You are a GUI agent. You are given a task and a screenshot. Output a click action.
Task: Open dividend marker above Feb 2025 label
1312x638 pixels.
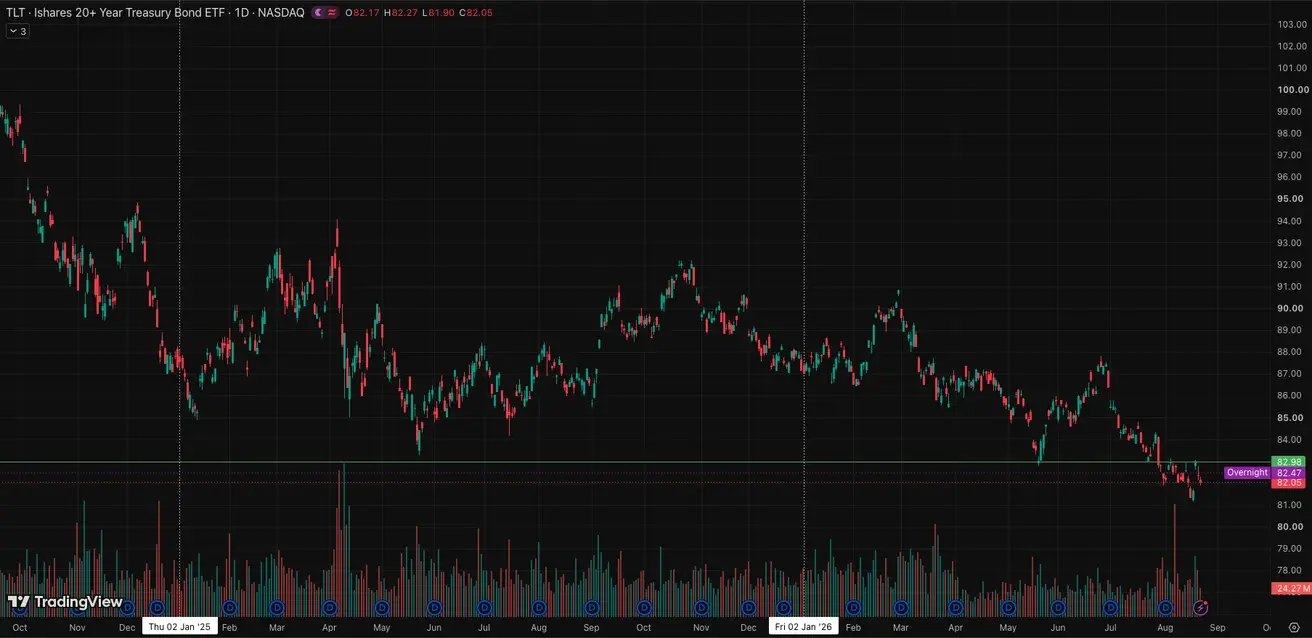228,608
